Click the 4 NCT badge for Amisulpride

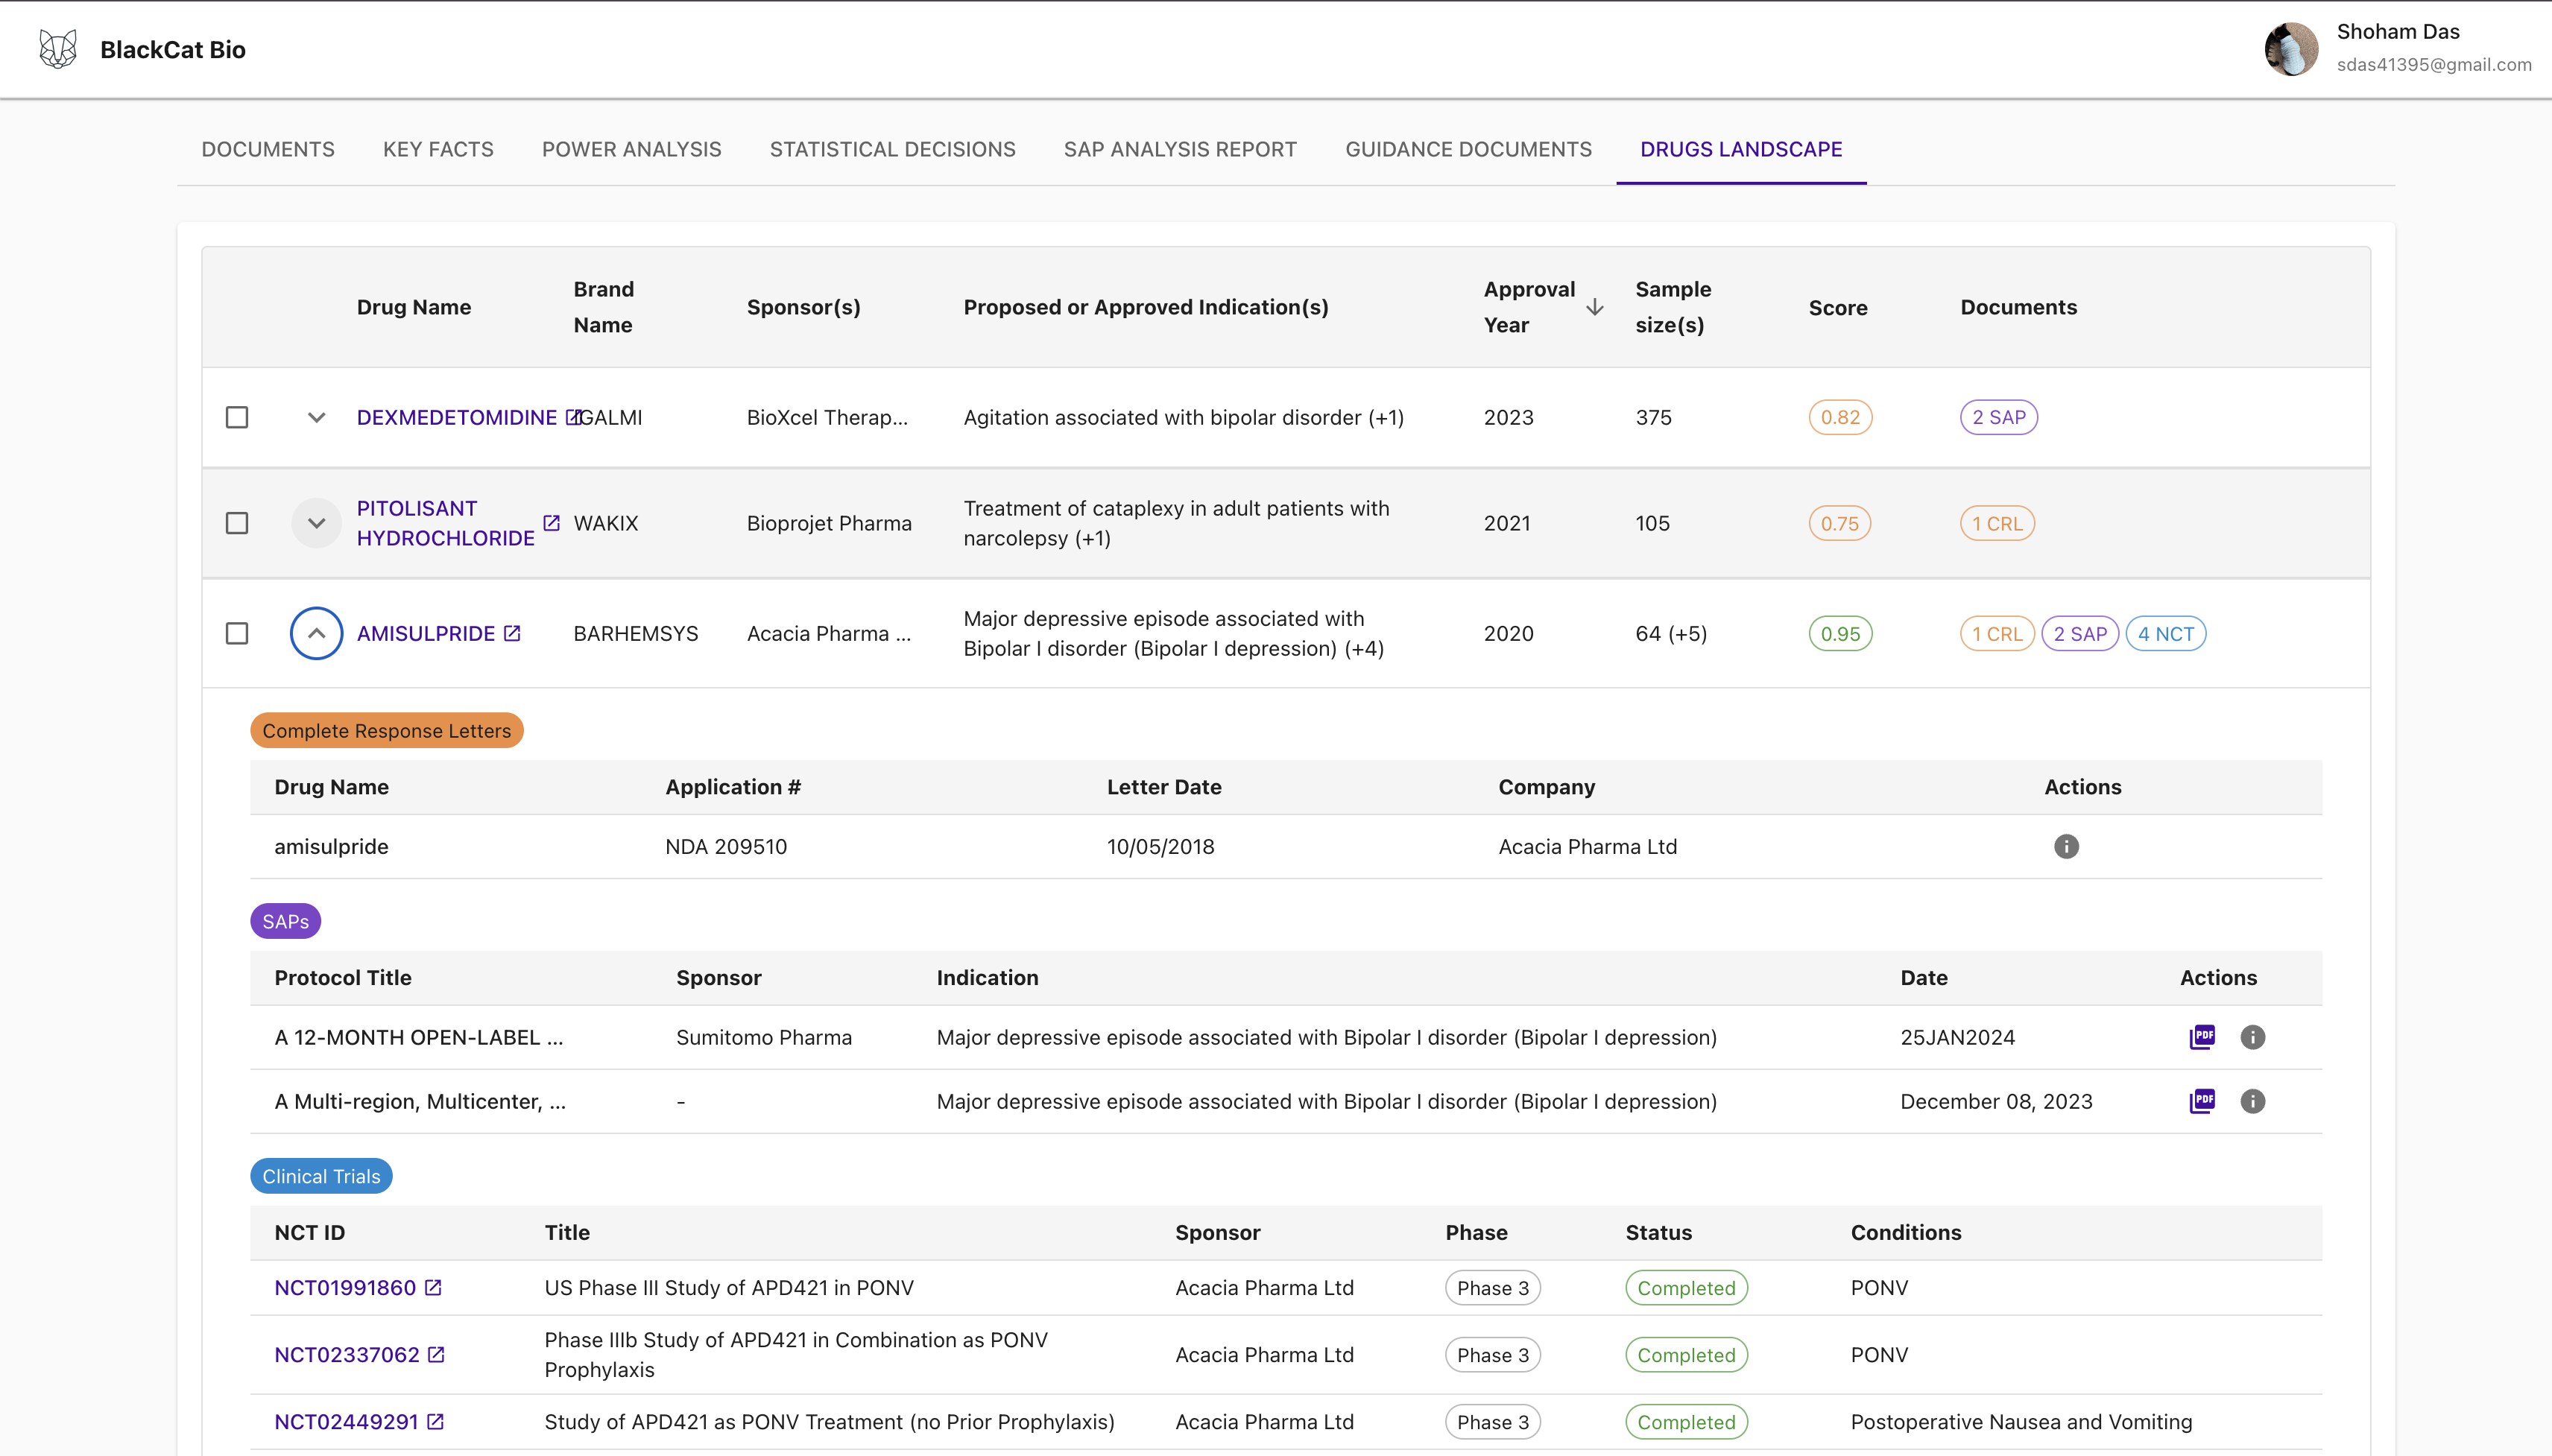2166,633
